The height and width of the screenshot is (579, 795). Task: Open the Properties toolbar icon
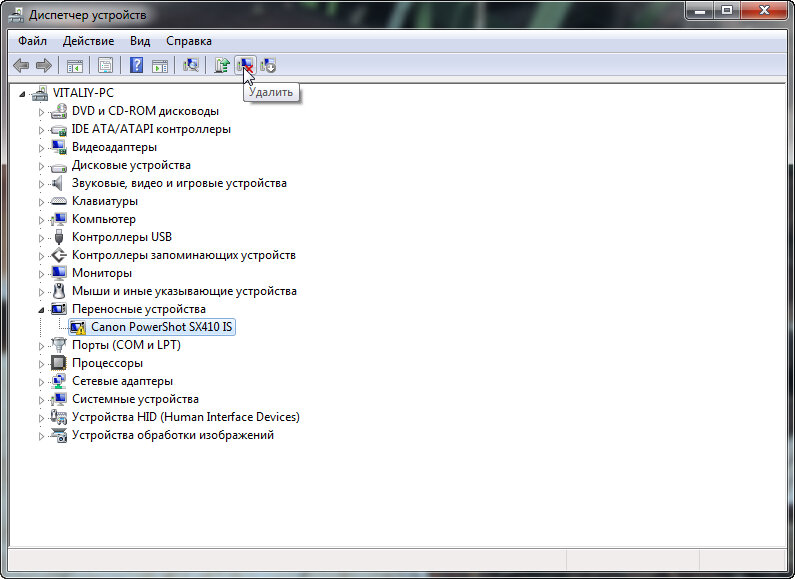[105, 65]
